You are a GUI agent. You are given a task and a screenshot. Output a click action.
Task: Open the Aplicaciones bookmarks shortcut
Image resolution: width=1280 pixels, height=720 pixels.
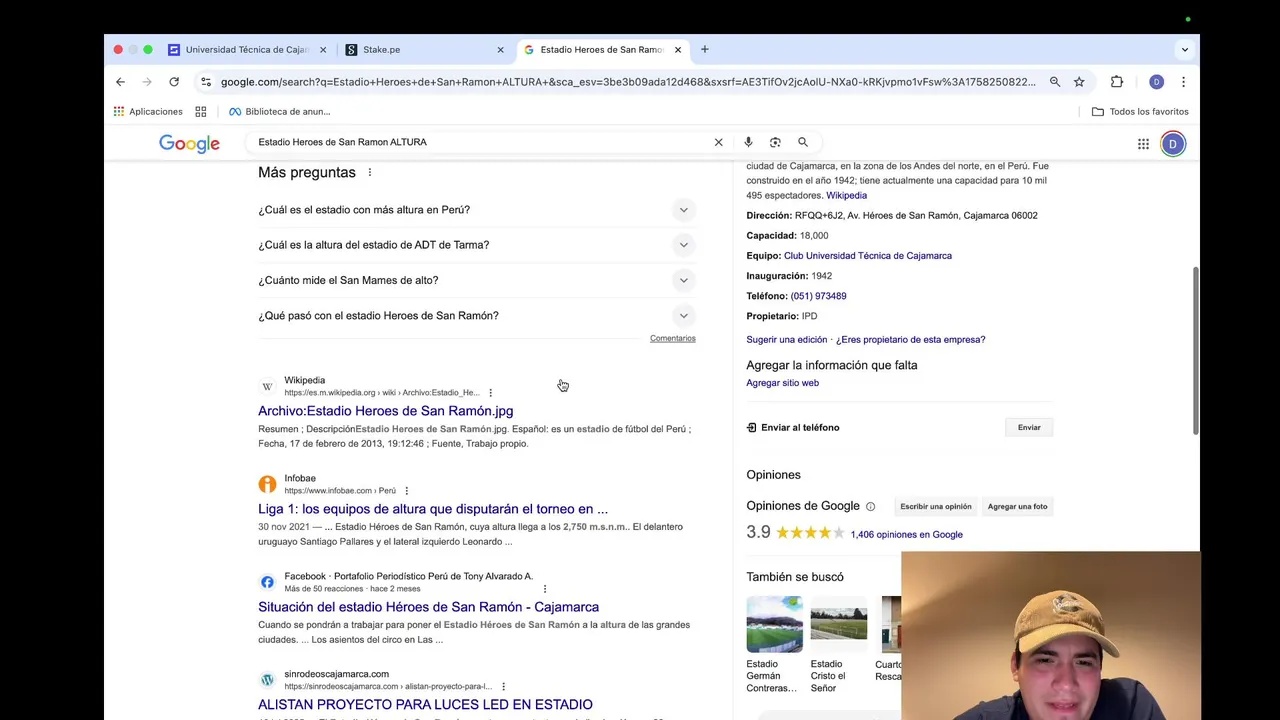(148, 111)
